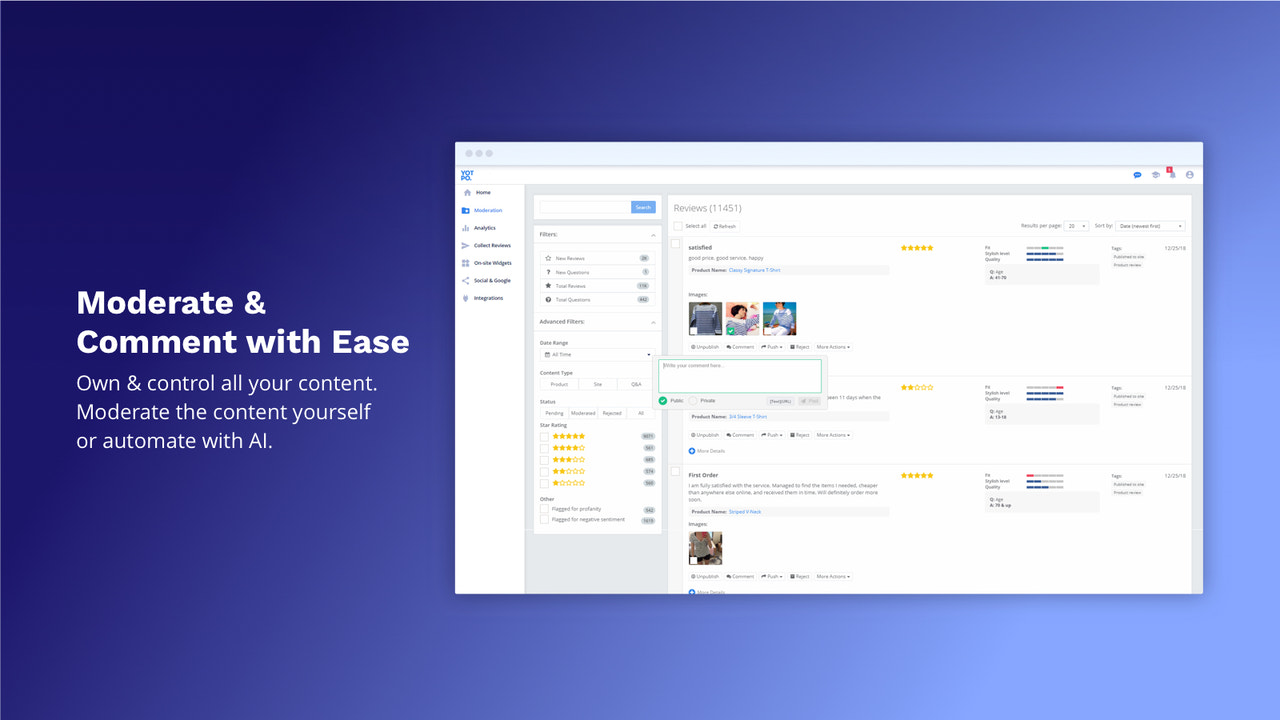Click in the search input field

pyautogui.click(x=585, y=207)
